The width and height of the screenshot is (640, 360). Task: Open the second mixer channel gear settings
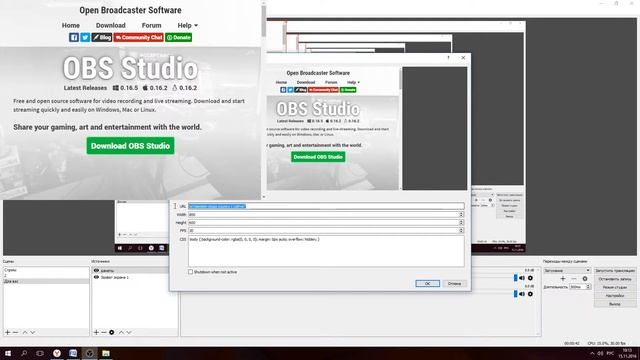(530, 294)
